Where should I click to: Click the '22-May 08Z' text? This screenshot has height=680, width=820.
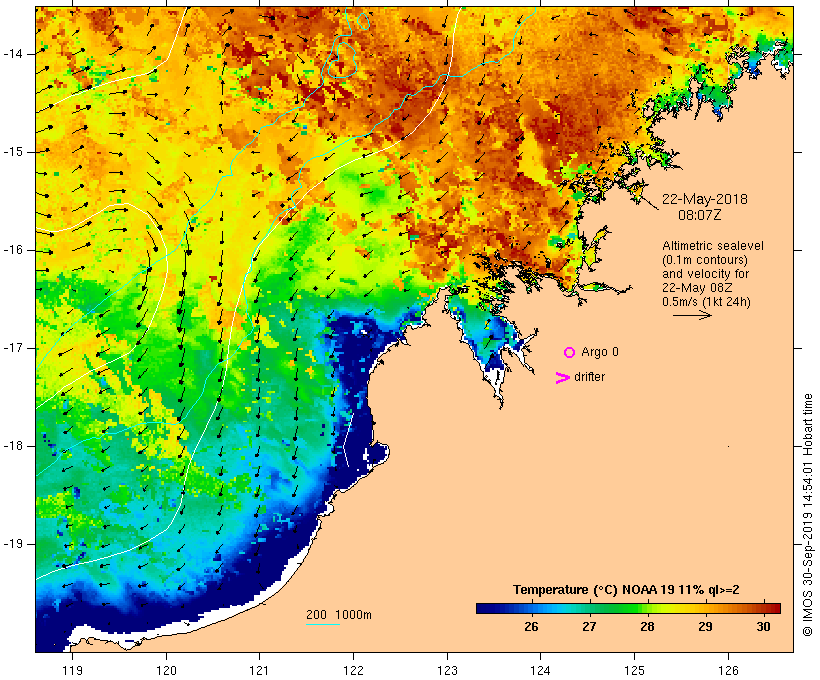(697, 288)
